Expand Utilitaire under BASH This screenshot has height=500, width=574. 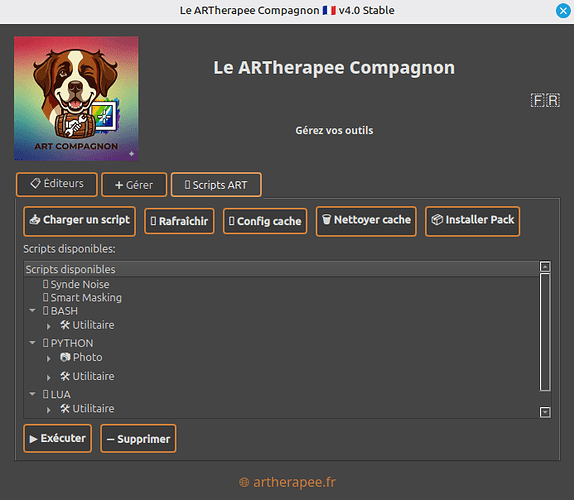click(48, 326)
